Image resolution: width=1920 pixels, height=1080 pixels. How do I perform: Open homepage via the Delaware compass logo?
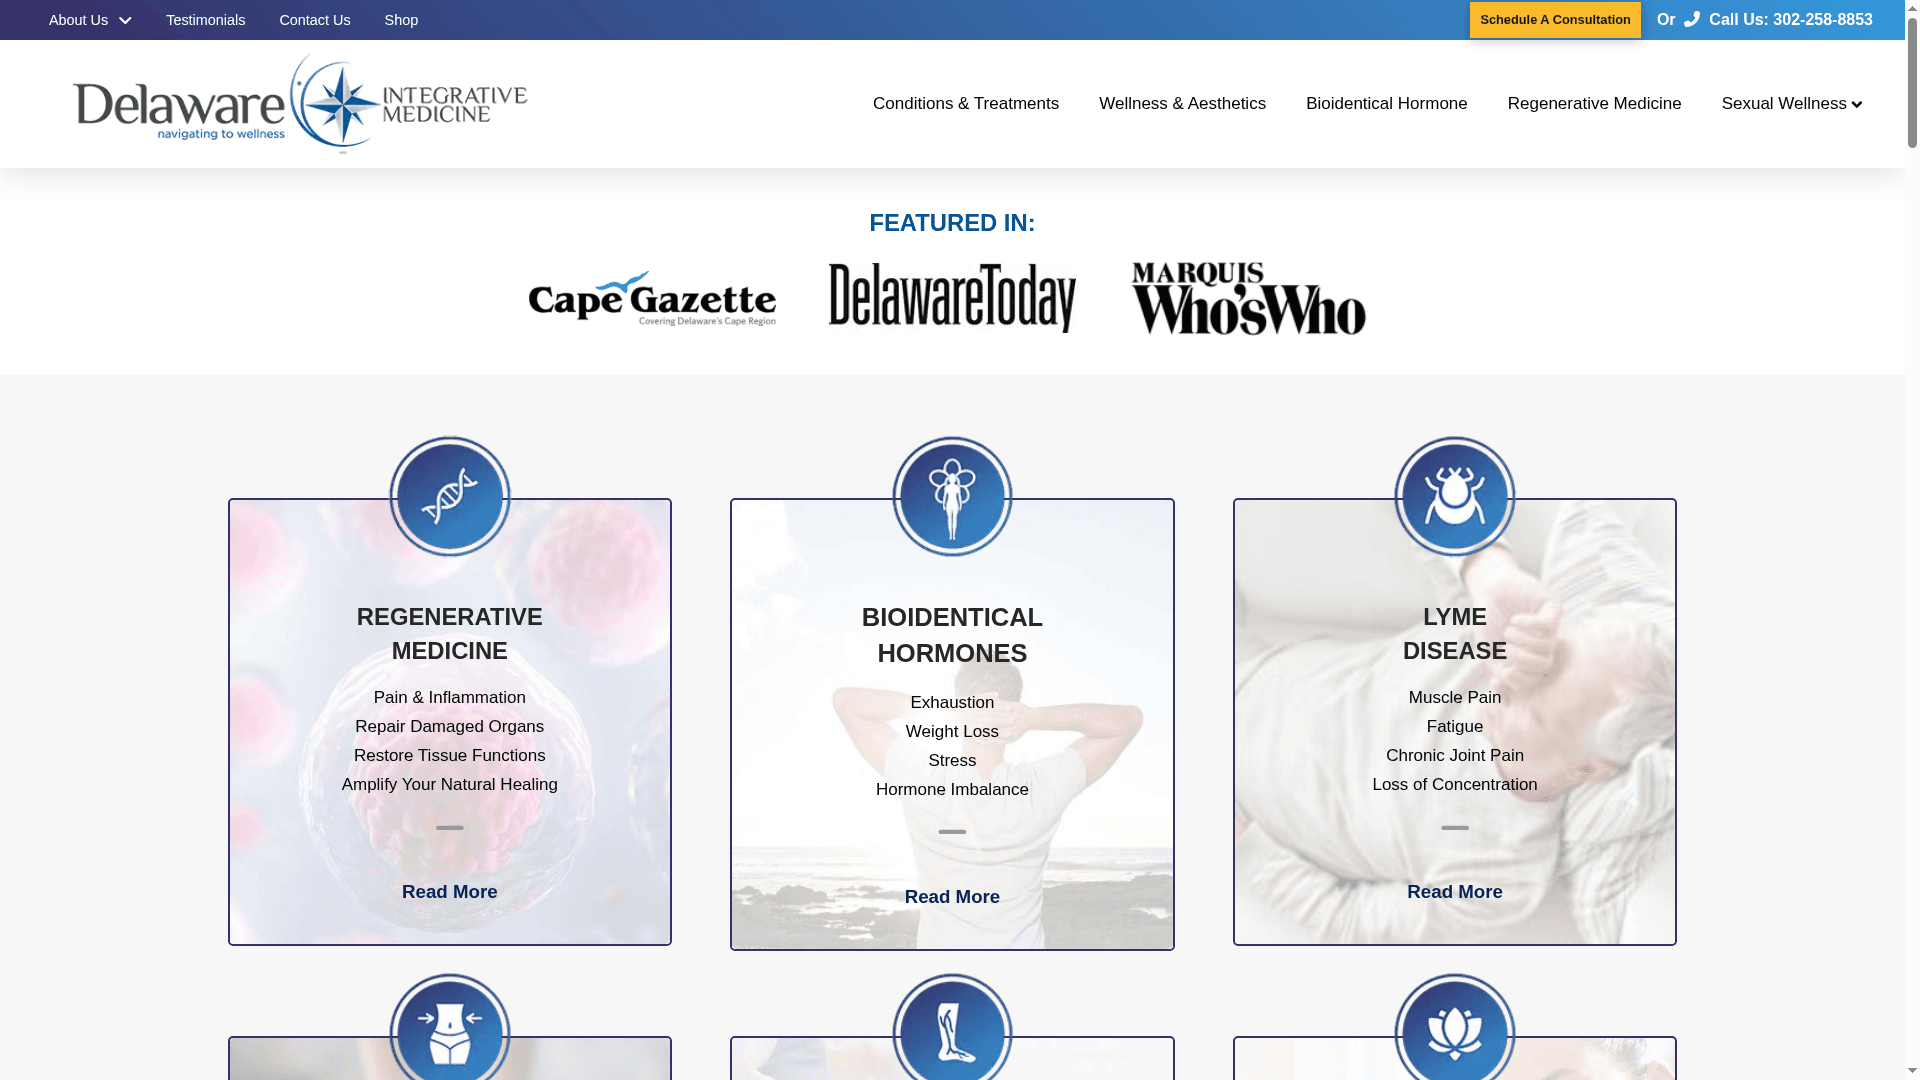pos(299,102)
